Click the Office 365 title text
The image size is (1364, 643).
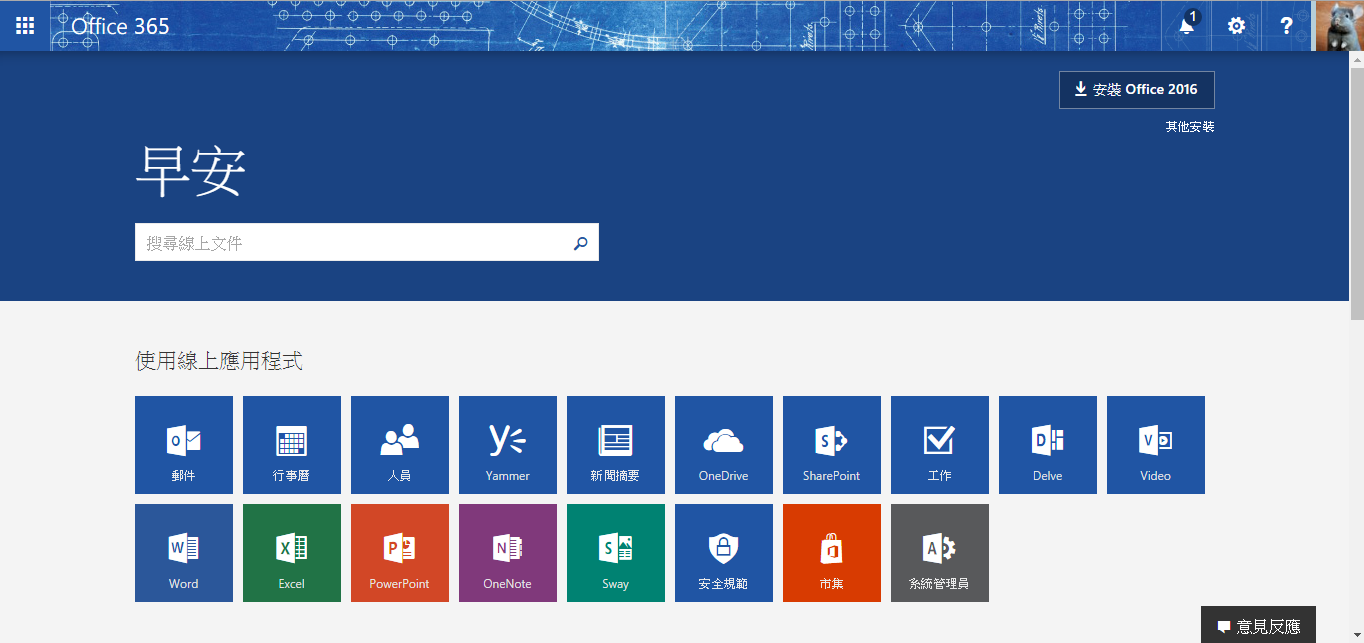pyautogui.click(x=120, y=26)
